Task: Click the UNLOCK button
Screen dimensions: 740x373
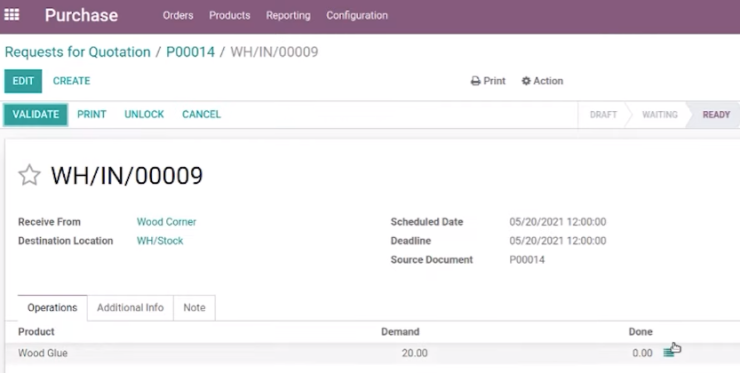Action: click(x=144, y=115)
